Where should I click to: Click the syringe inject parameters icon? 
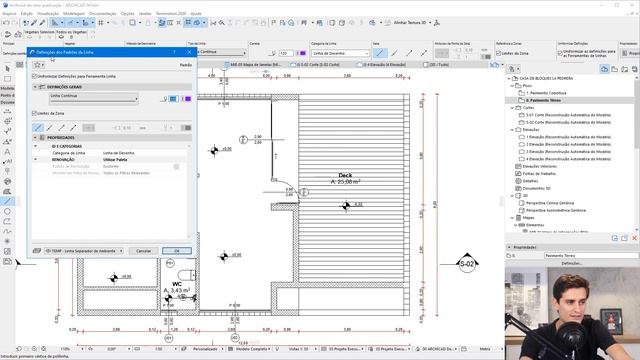42,23
